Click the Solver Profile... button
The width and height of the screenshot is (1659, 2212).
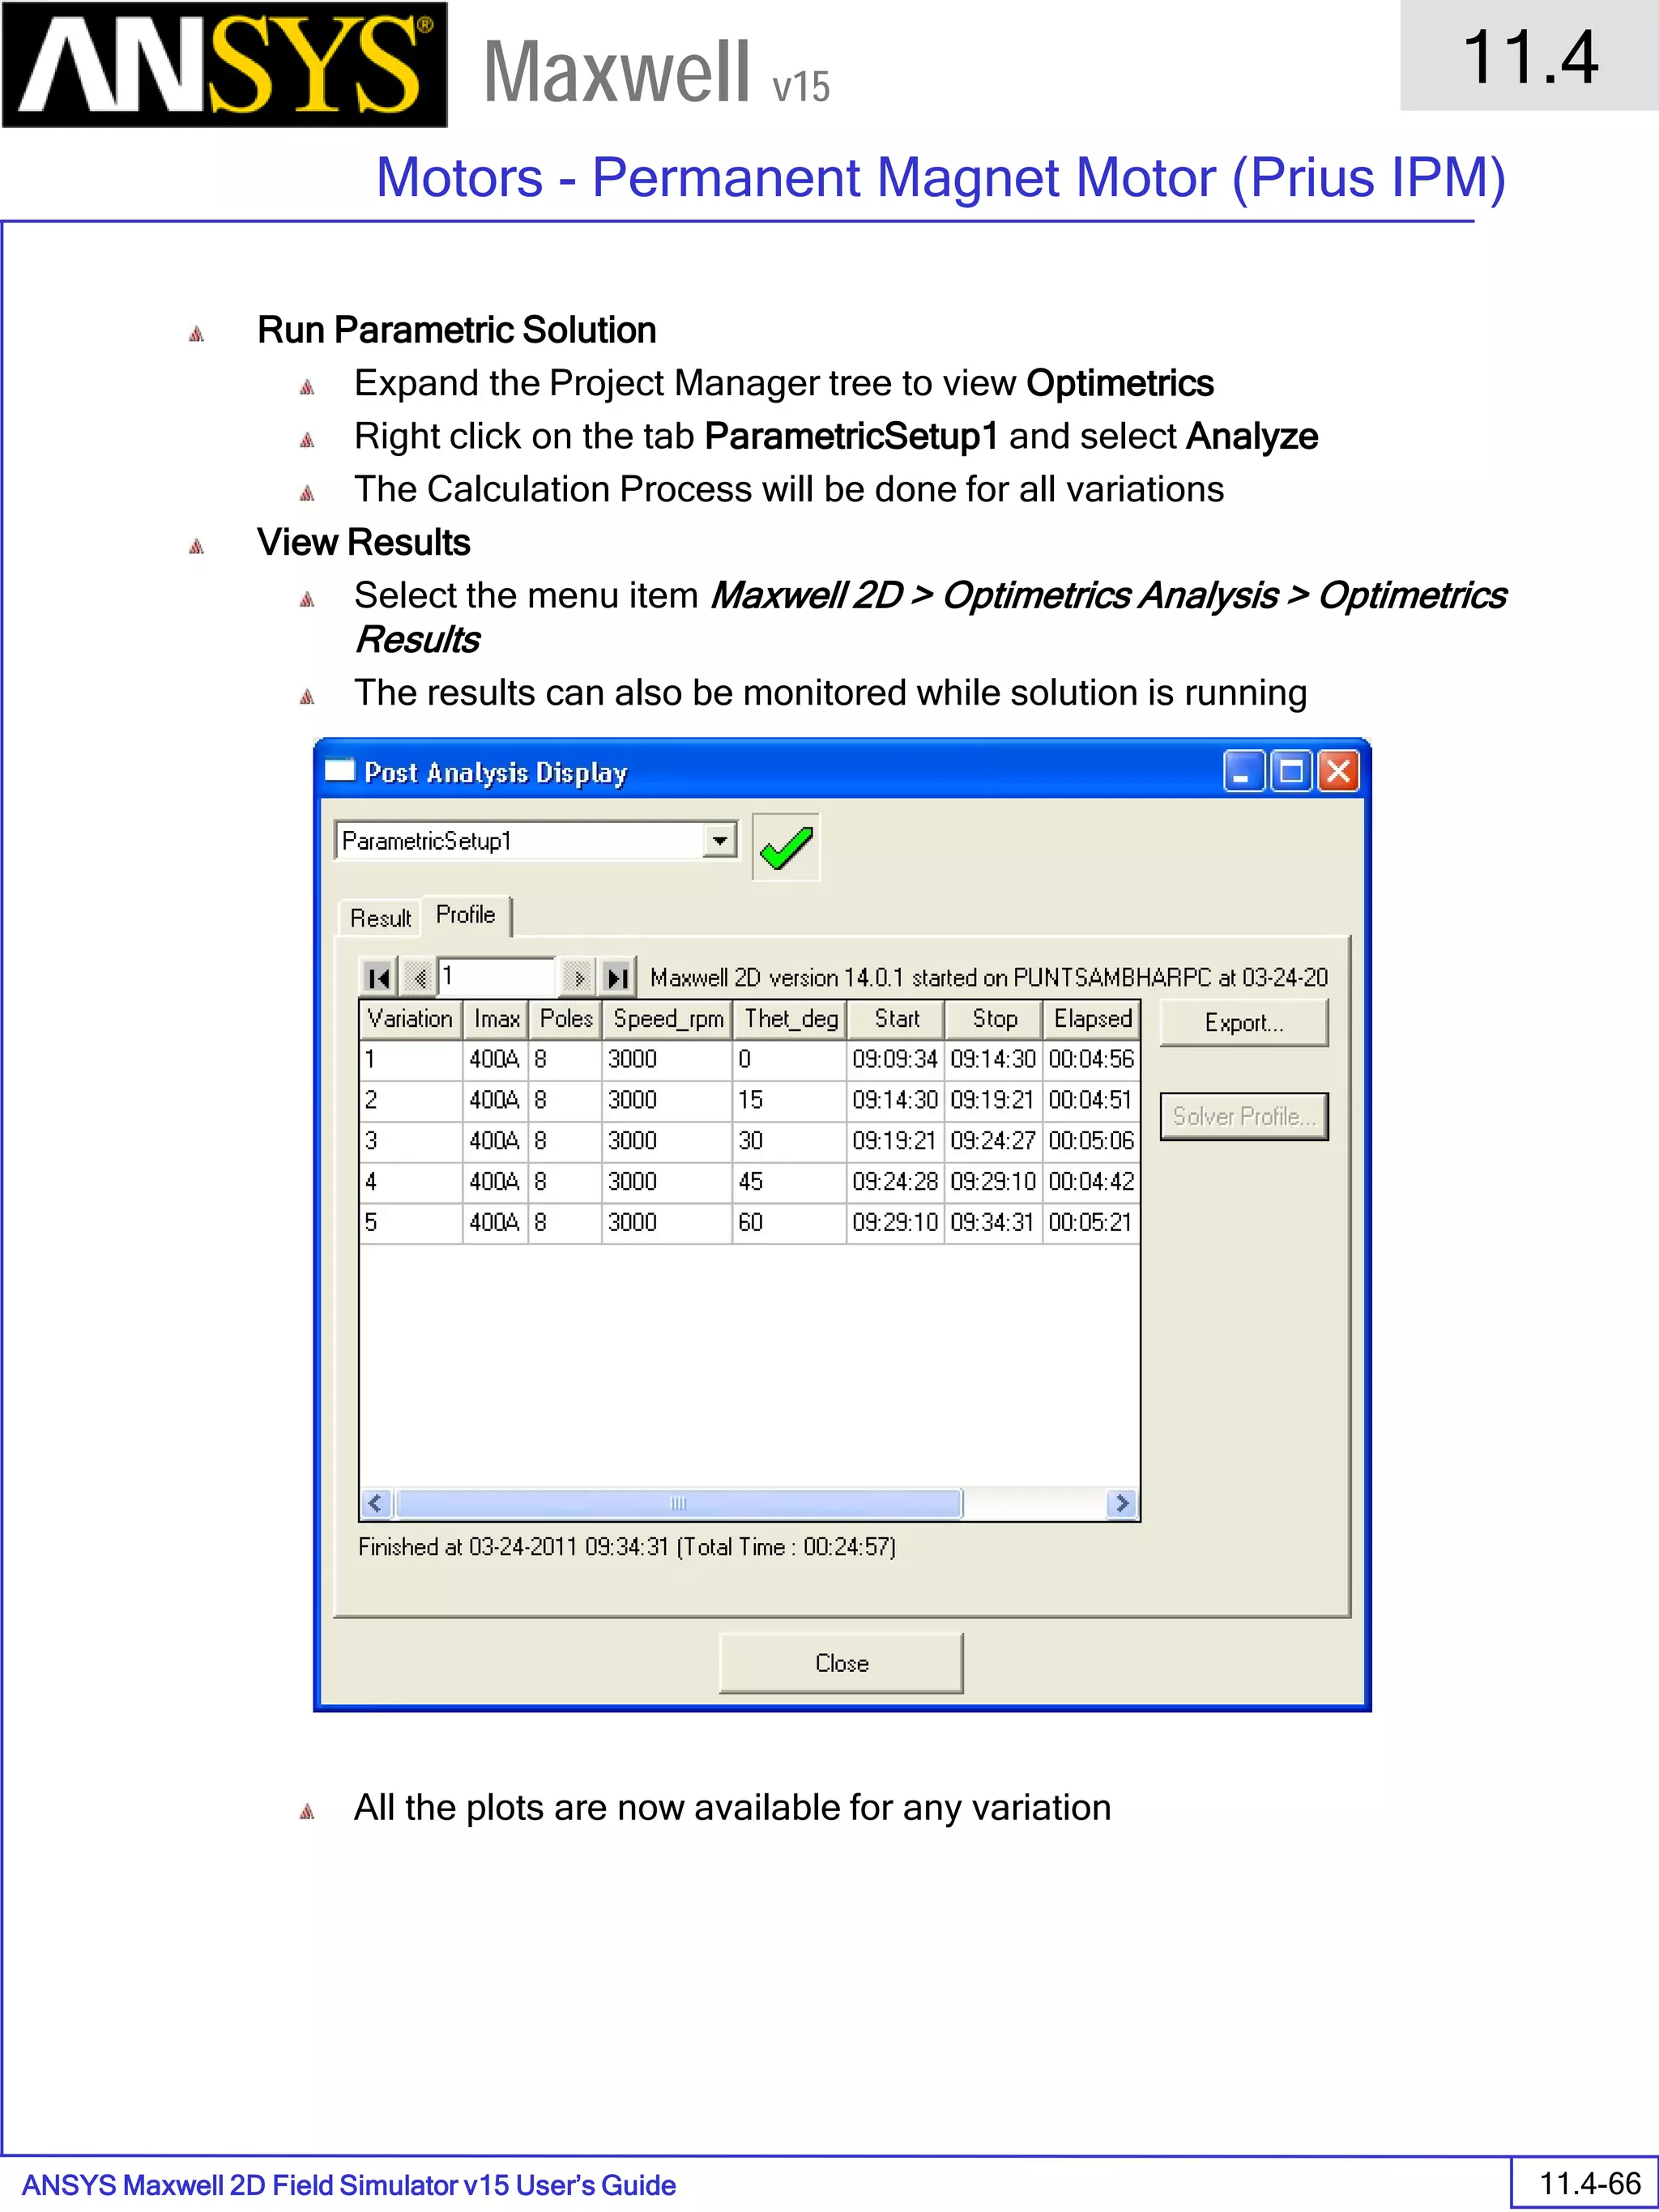[1244, 1116]
